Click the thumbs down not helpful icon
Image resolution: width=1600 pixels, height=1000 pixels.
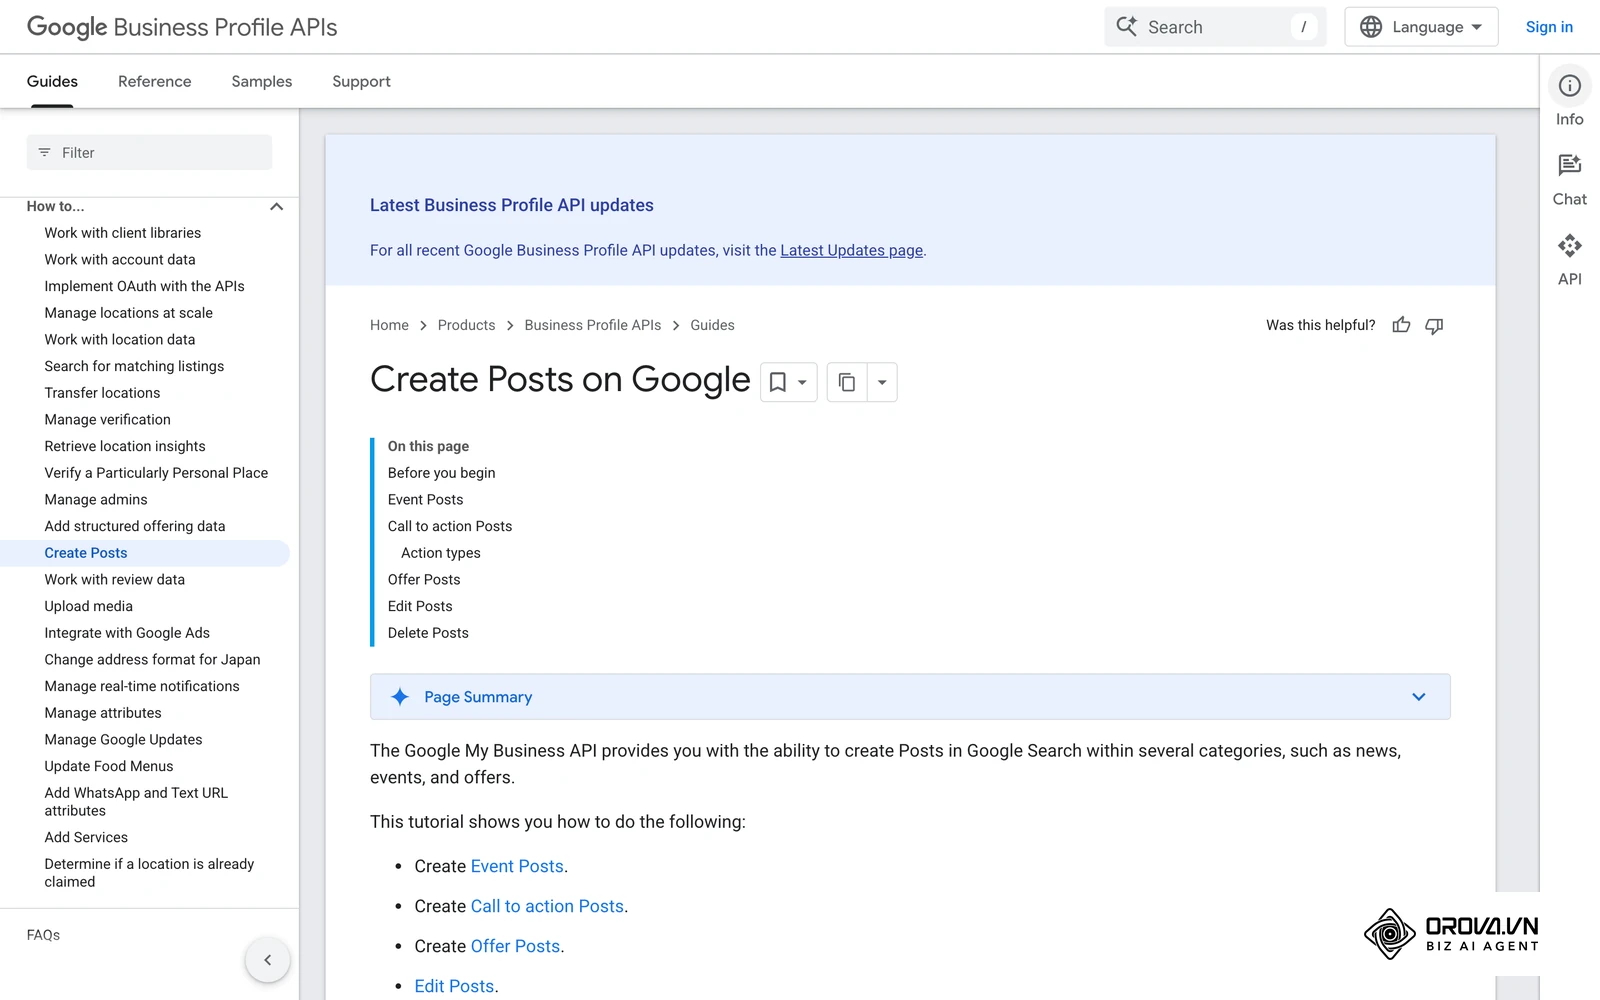(1434, 325)
